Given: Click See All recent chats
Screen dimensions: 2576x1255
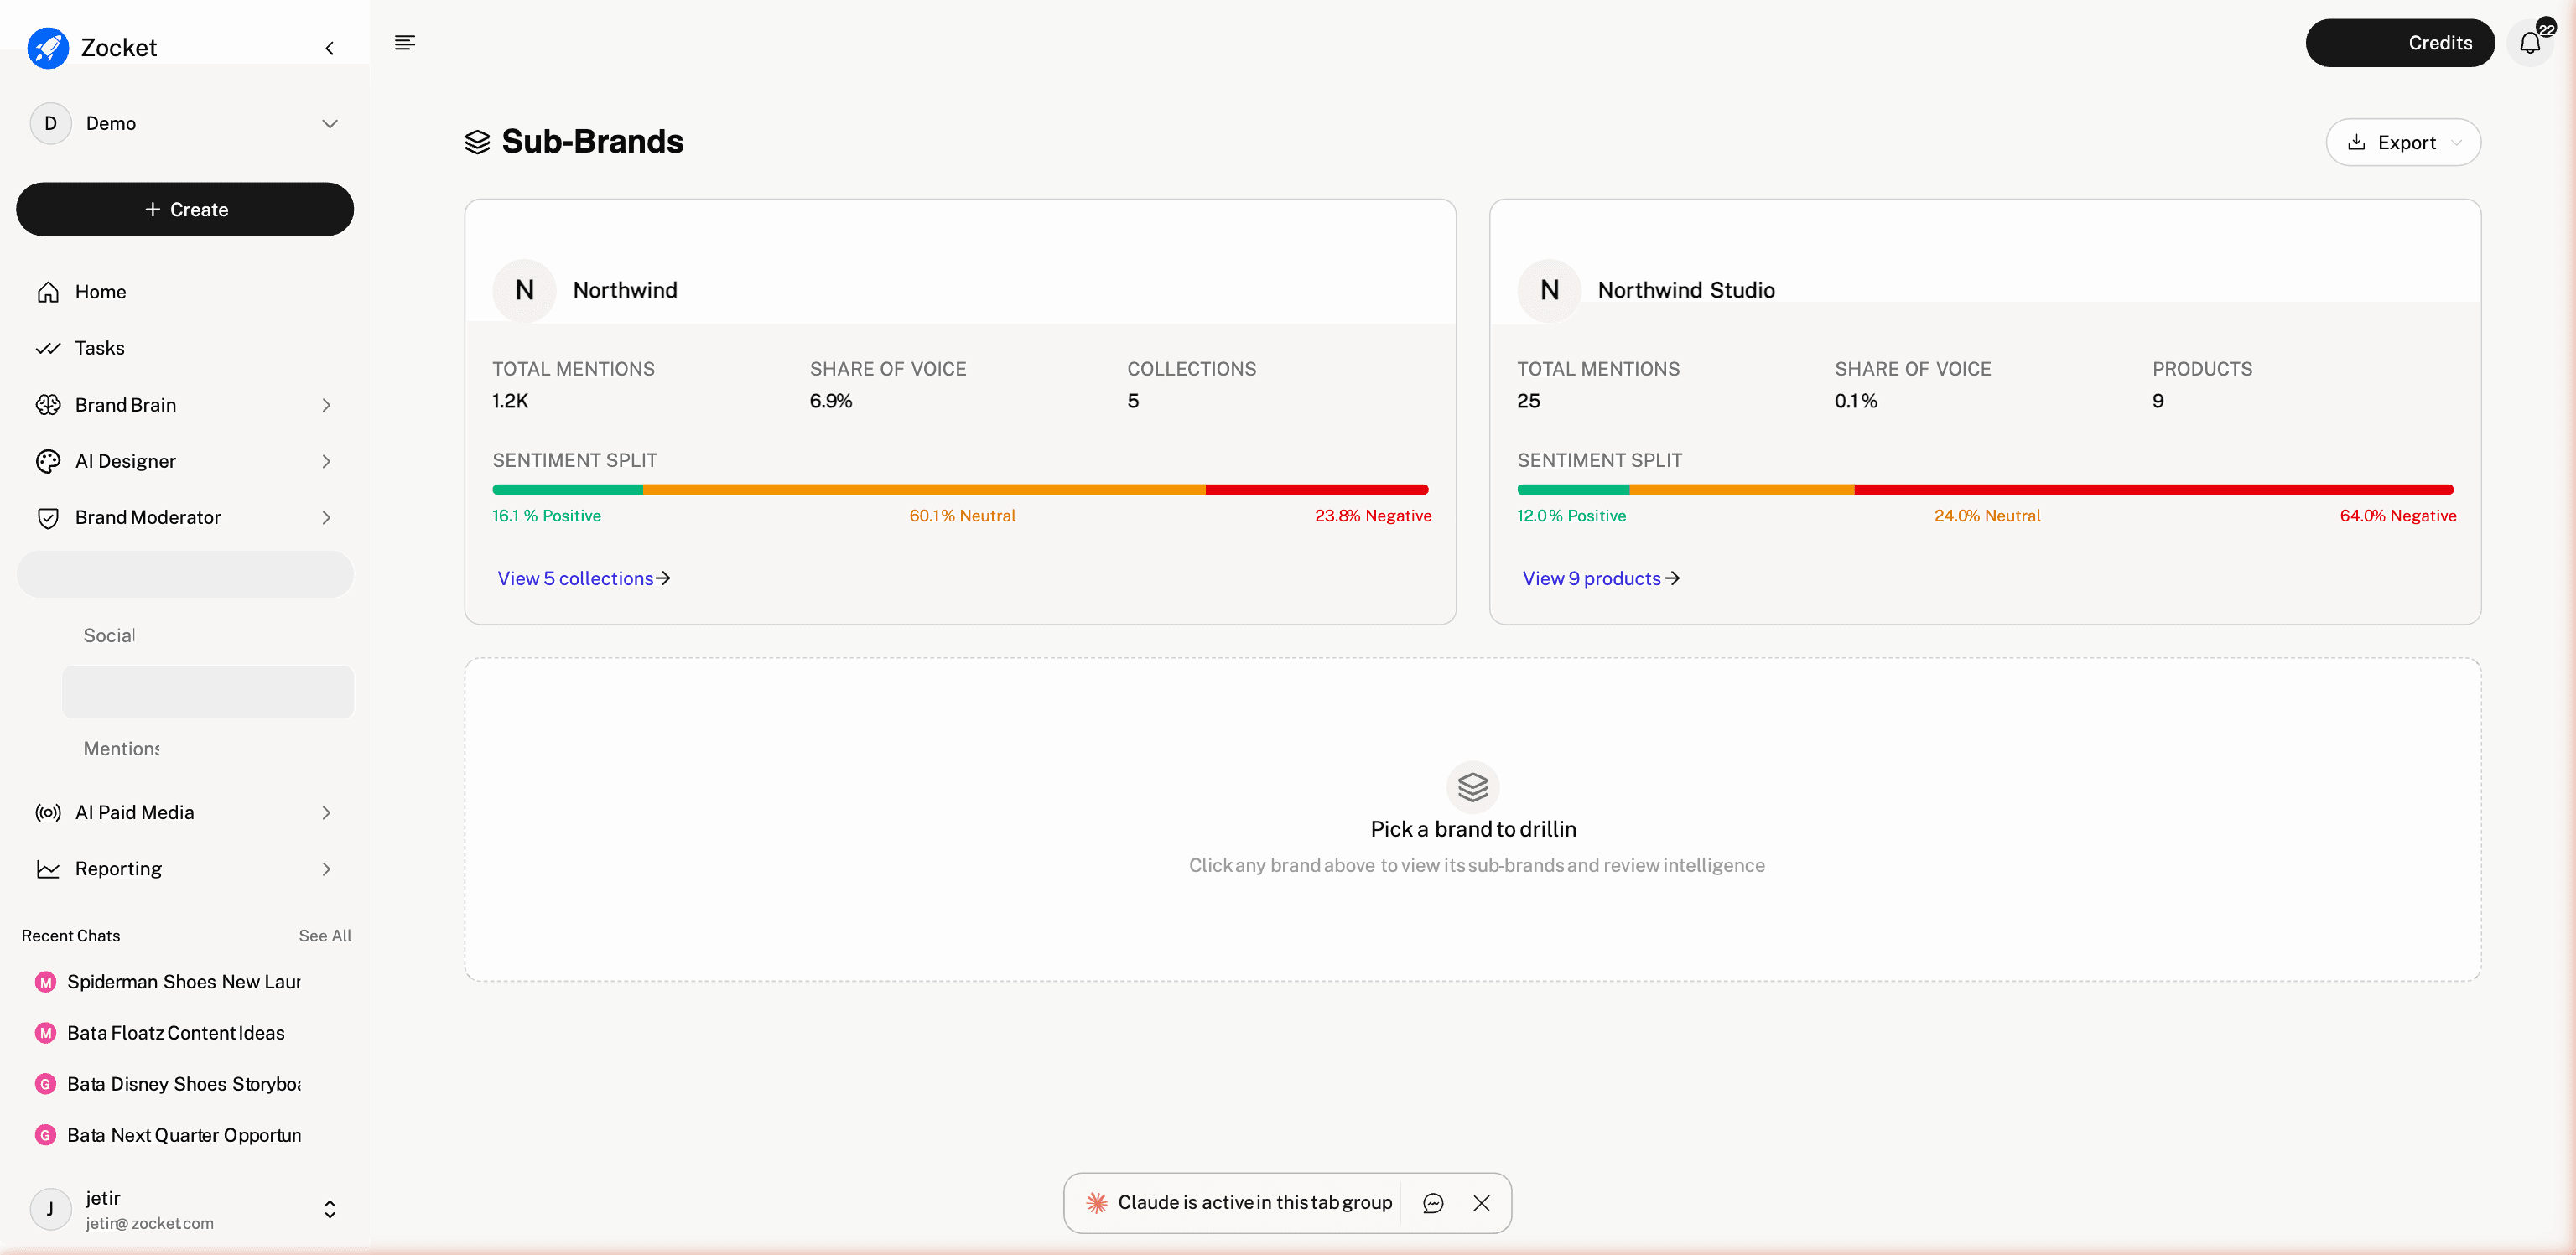Looking at the screenshot, I should (x=325, y=935).
